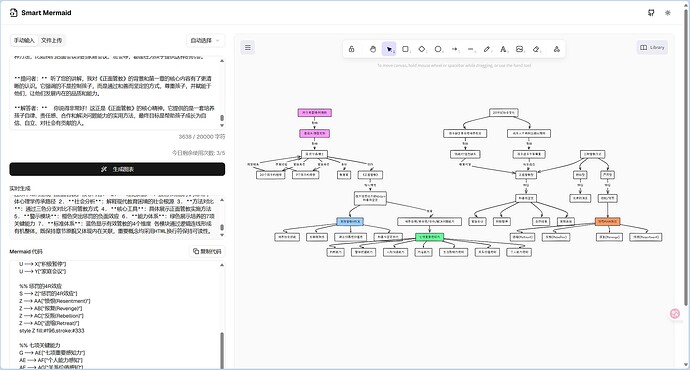The width and height of the screenshot is (690, 370).
Task: Click the source text scroll-up arrow
Action: click(x=222, y=60)
